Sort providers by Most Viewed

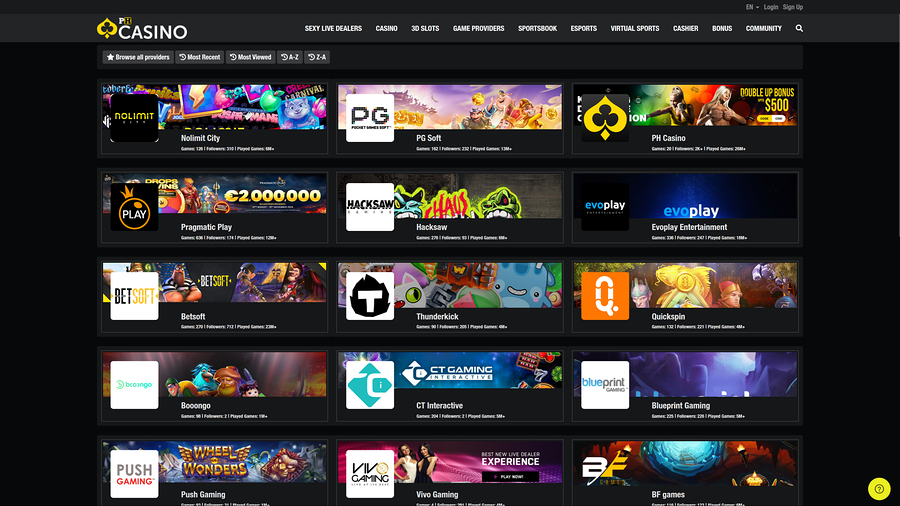250,57
